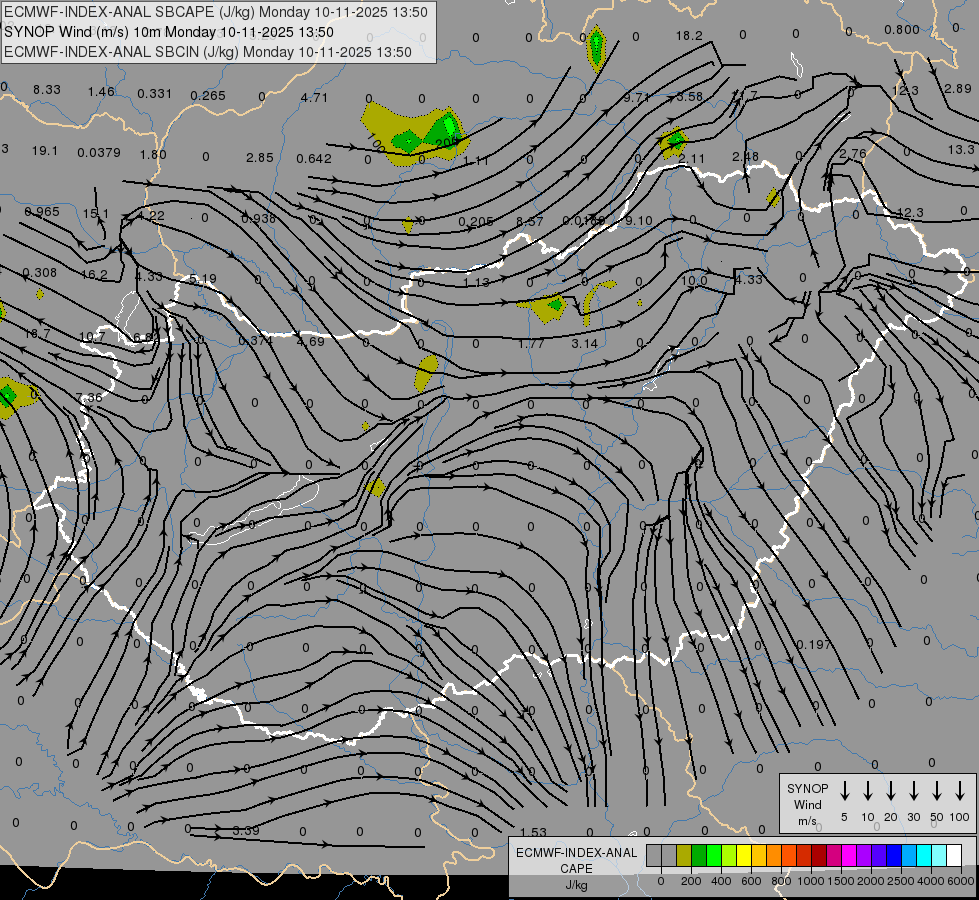Image resolution: width=979 pixels, height=900 pixels.
Task: Click the 15.1 value on the map
Action: tap(96, 214)
